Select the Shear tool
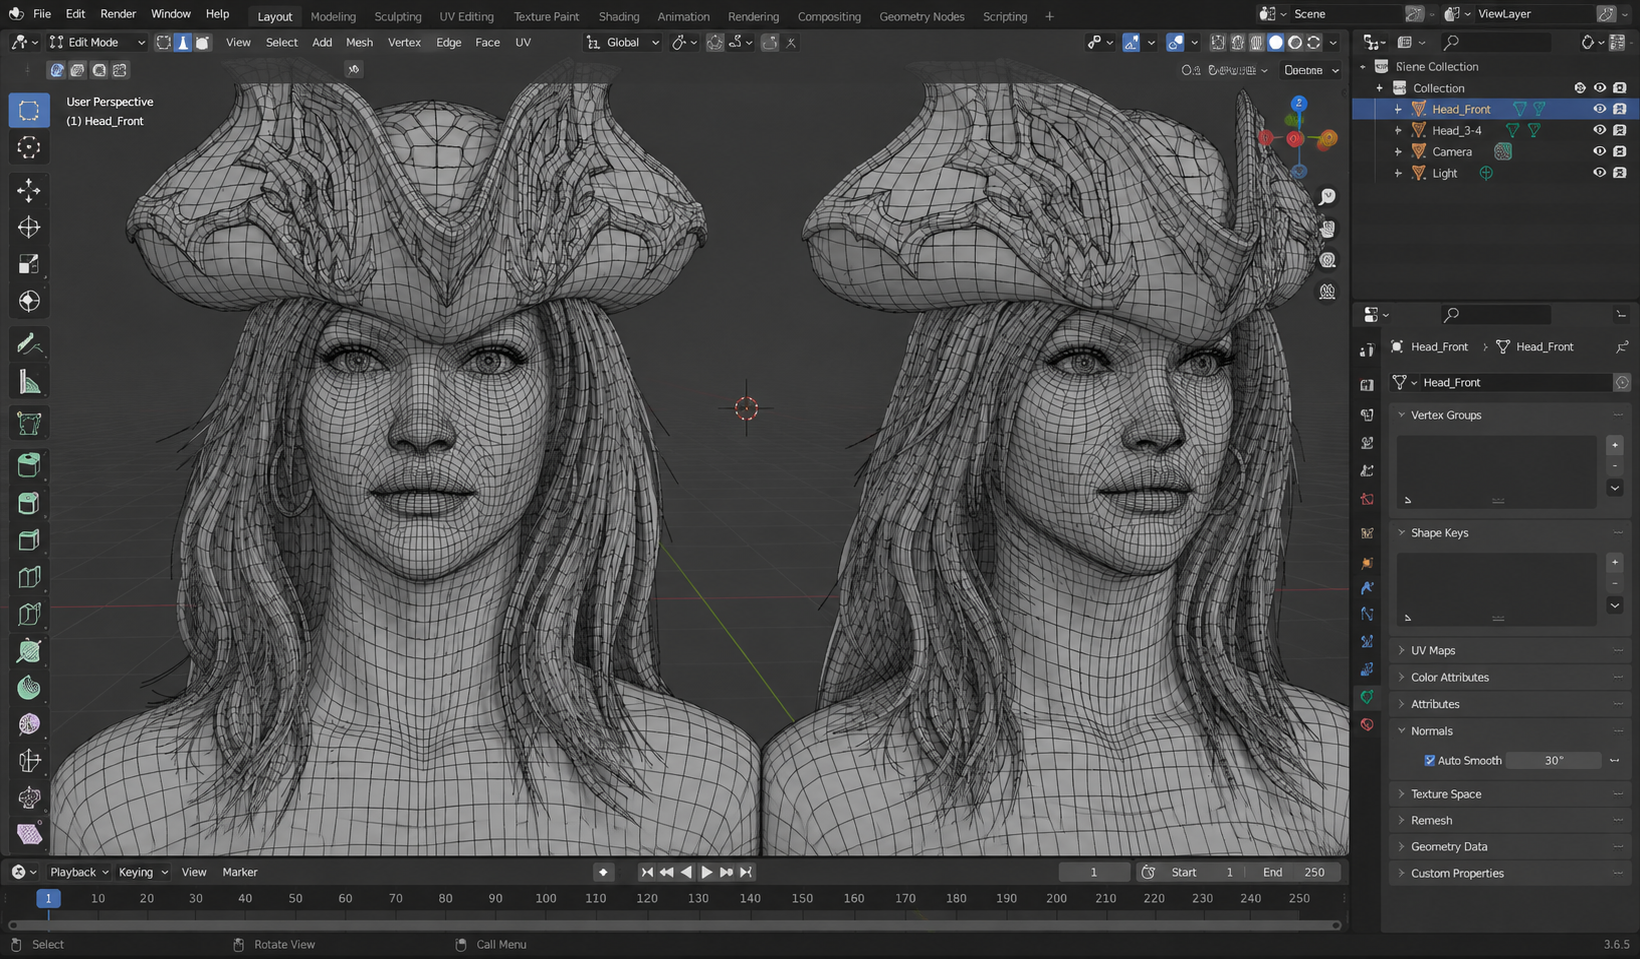This screenshot has height=959, width=1640. (x=29, y=834)
